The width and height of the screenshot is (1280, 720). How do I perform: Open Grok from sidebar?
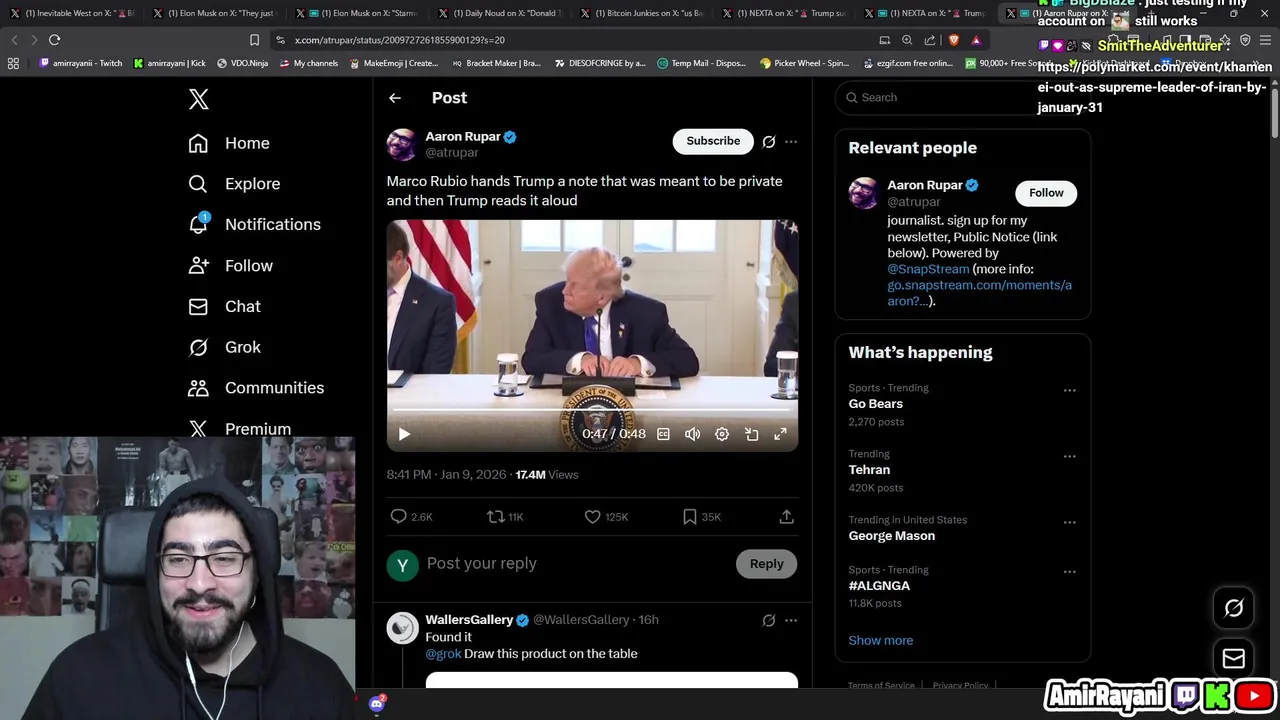click(224, 347)
